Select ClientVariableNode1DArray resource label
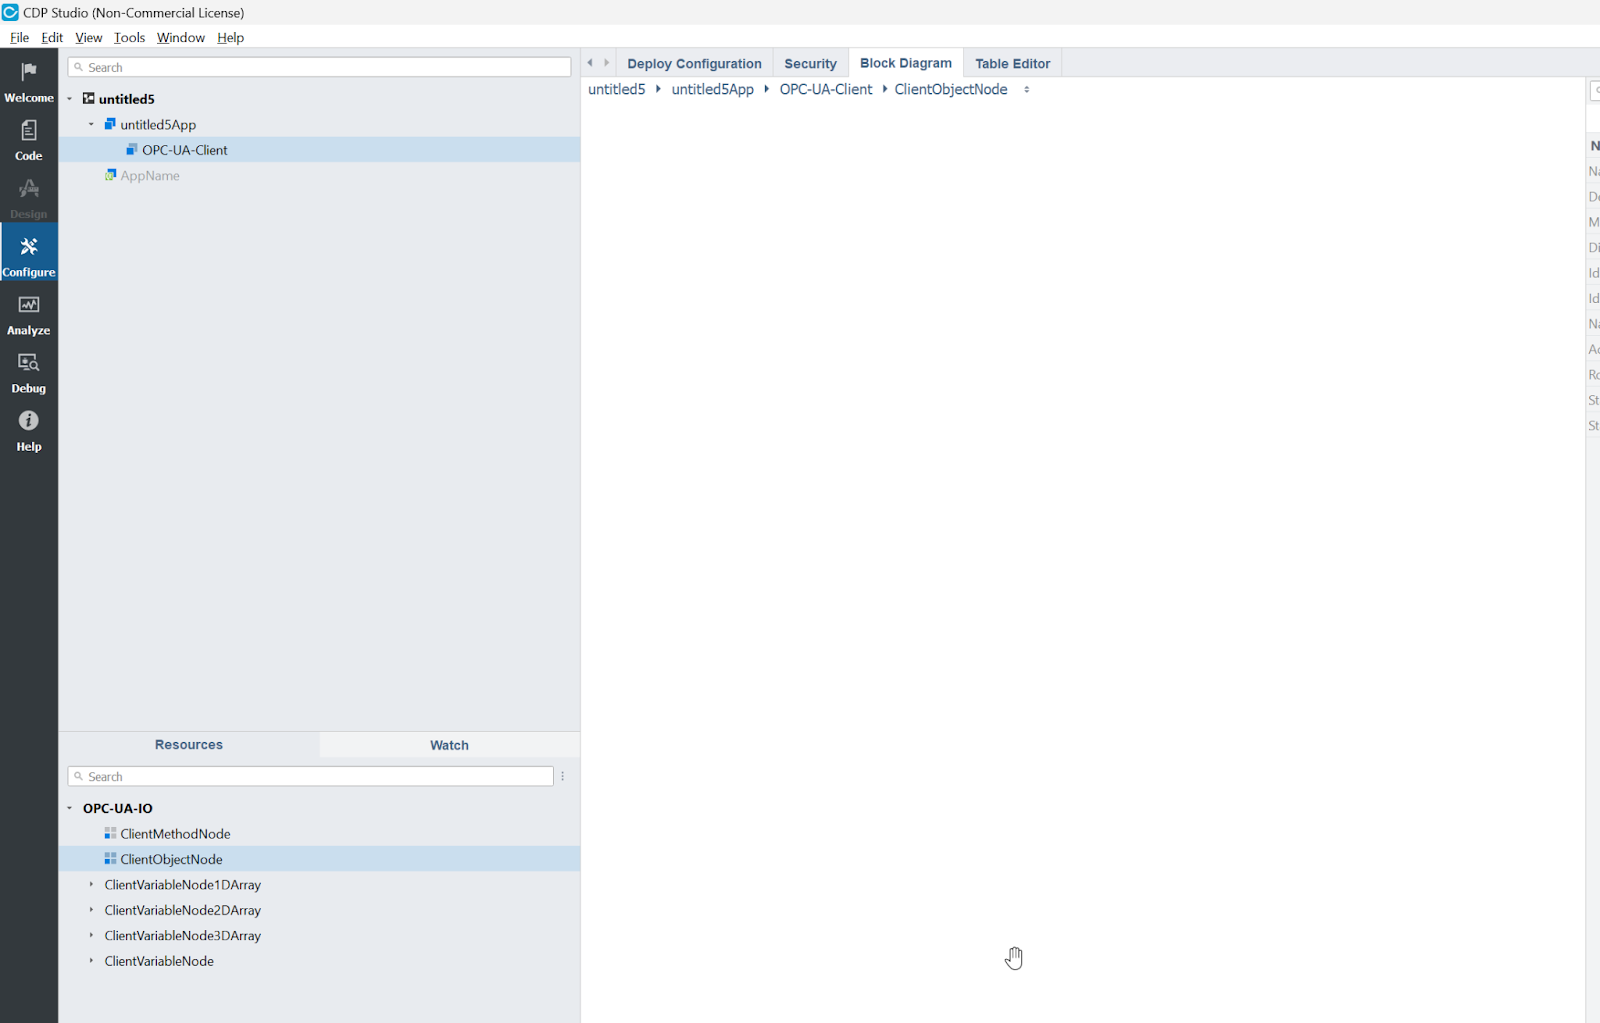The height and width of the screenshot is (1023, 1600). (183, 884)
